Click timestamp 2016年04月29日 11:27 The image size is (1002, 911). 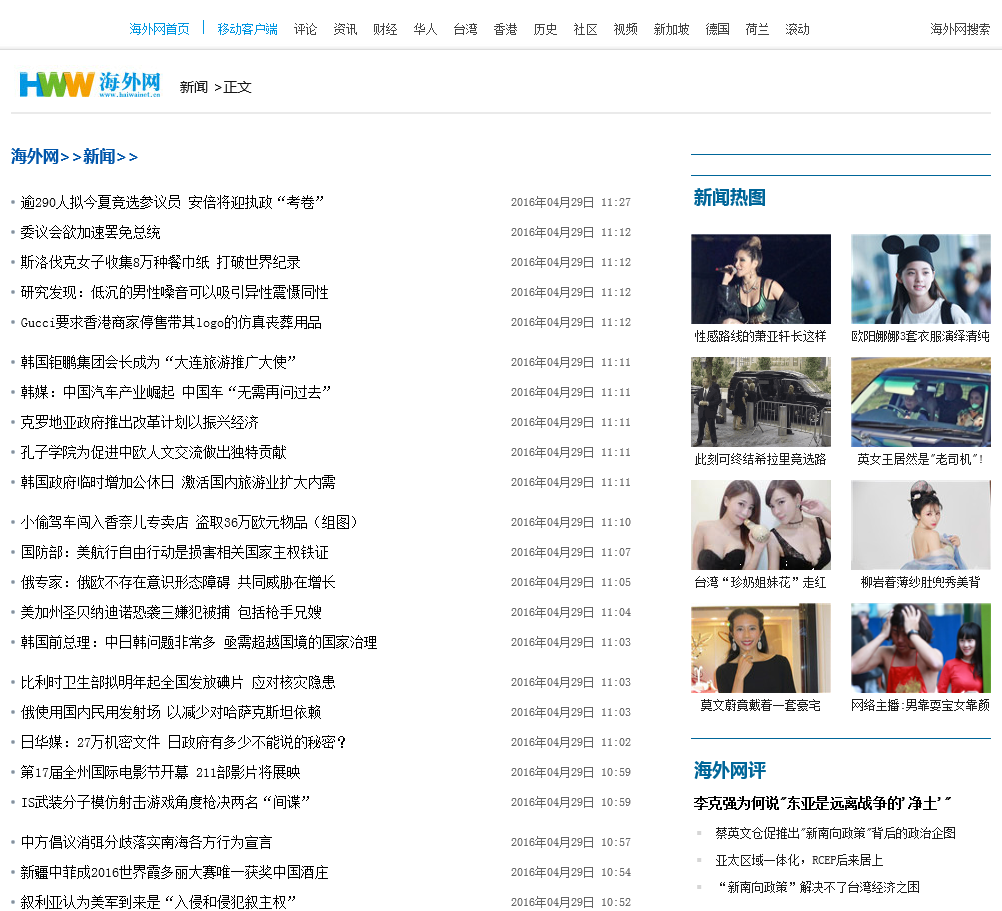pyautogui.click(x=571, y=203)
